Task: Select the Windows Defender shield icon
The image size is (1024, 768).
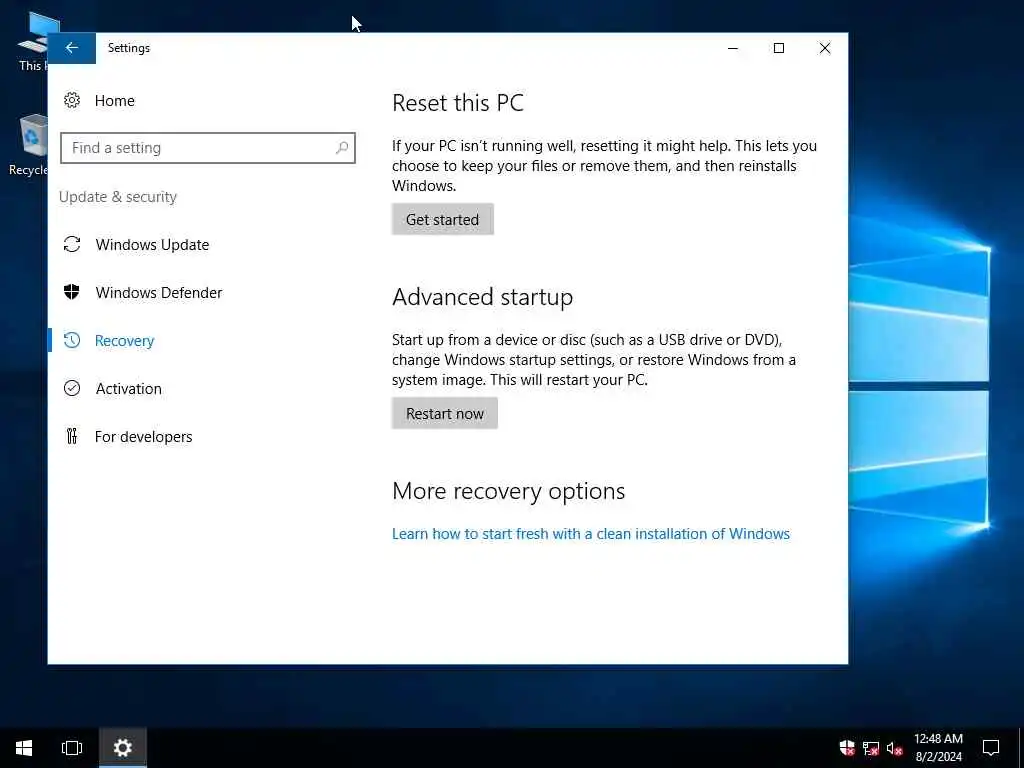Action: click(72, 292)
